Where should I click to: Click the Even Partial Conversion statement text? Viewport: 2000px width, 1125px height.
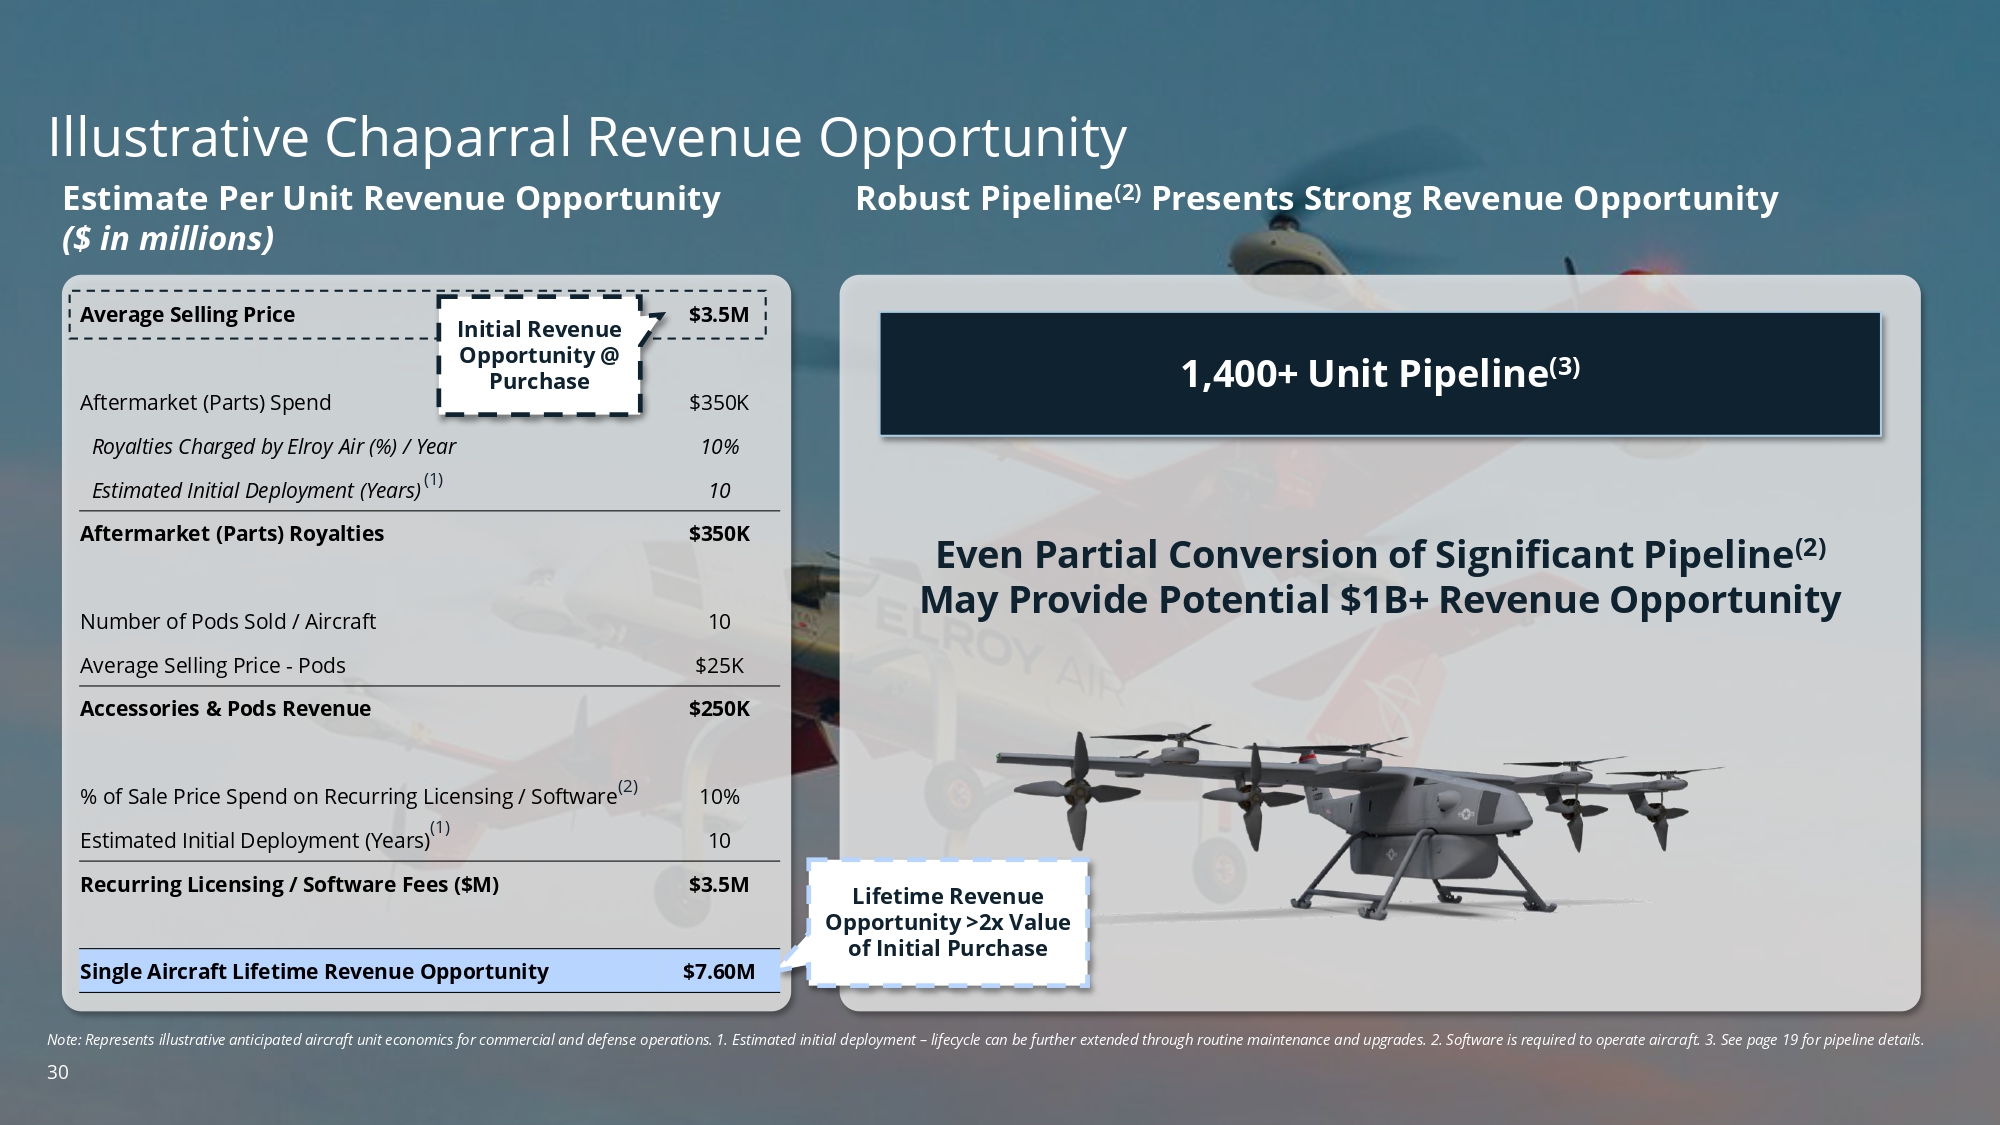[1380, 577]
